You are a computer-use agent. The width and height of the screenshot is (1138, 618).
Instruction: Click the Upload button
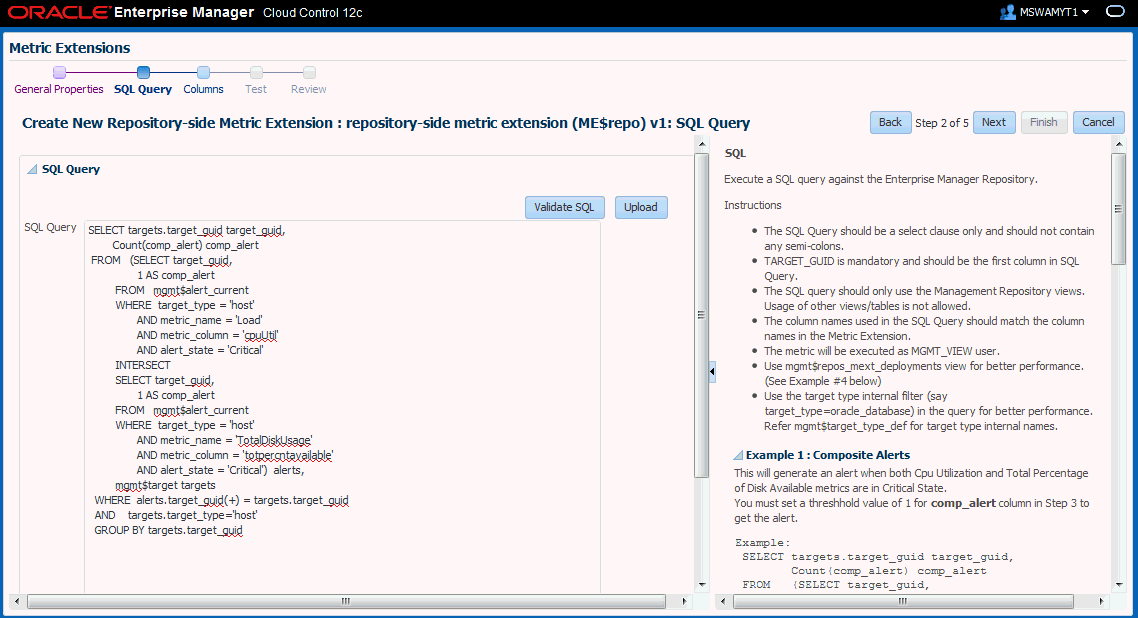pyautogui.click(x=641, y=207)
